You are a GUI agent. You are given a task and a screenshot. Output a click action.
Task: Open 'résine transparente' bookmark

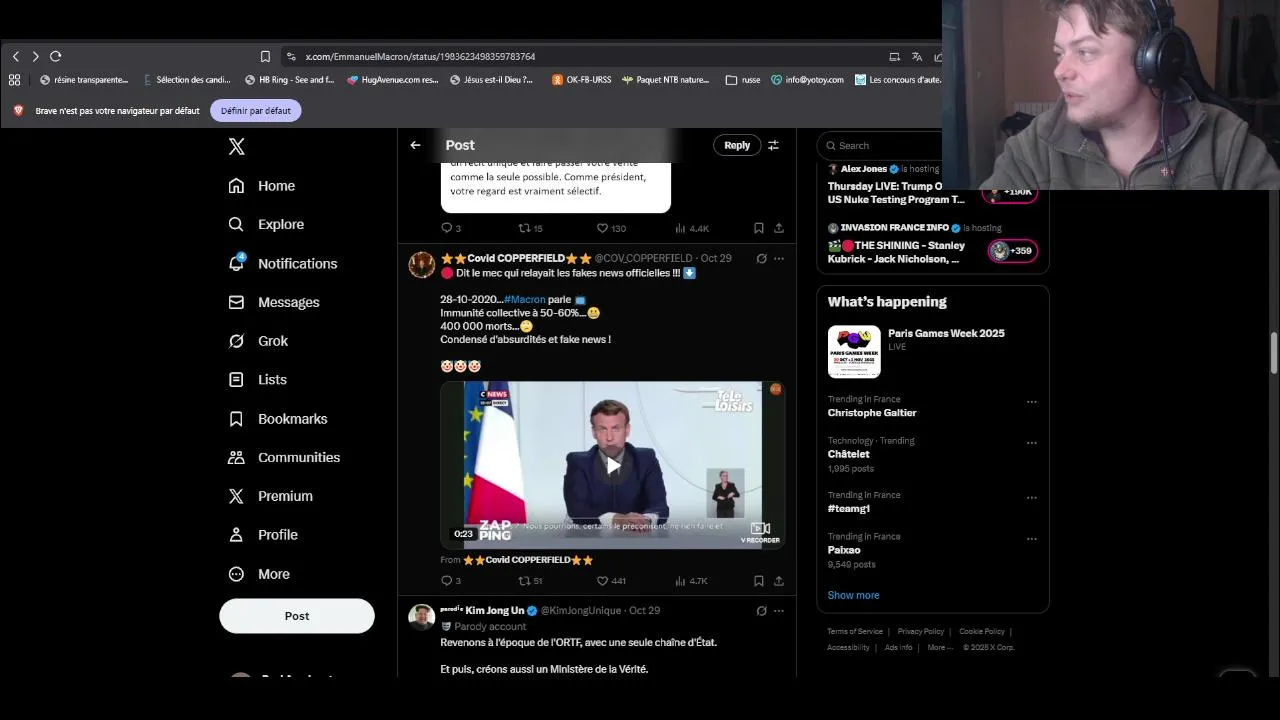pos(84,80)
